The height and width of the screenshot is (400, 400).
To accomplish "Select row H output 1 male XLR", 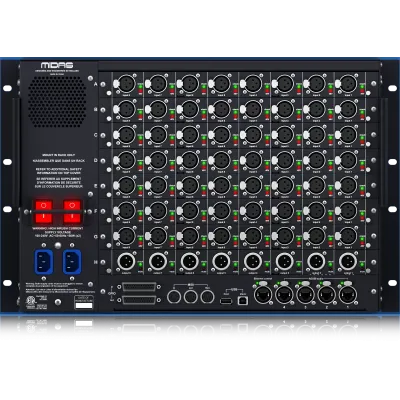I will (x=348, y=262).
